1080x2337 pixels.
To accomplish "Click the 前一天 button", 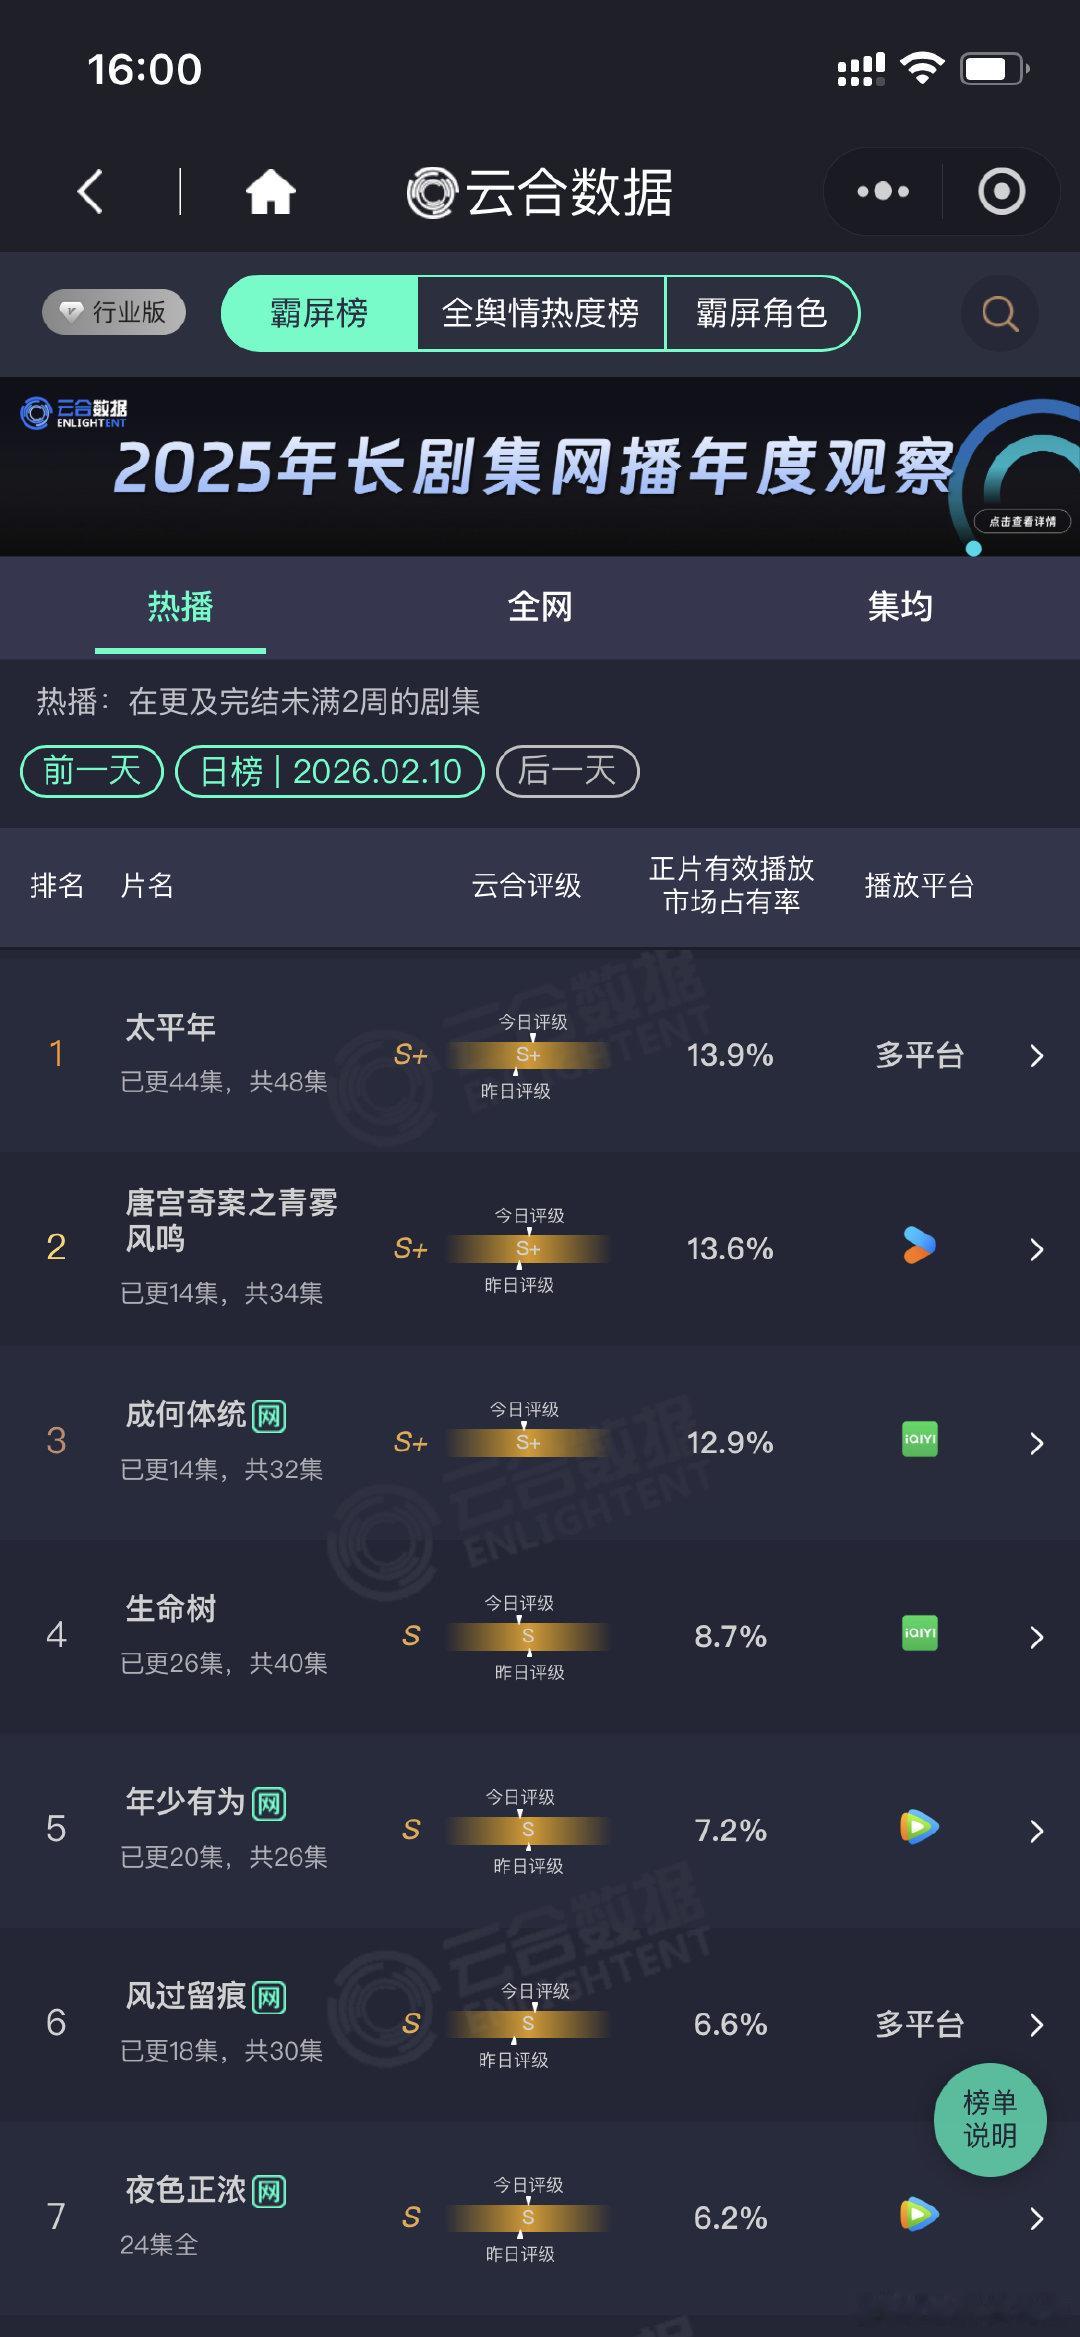I will 90,771.
